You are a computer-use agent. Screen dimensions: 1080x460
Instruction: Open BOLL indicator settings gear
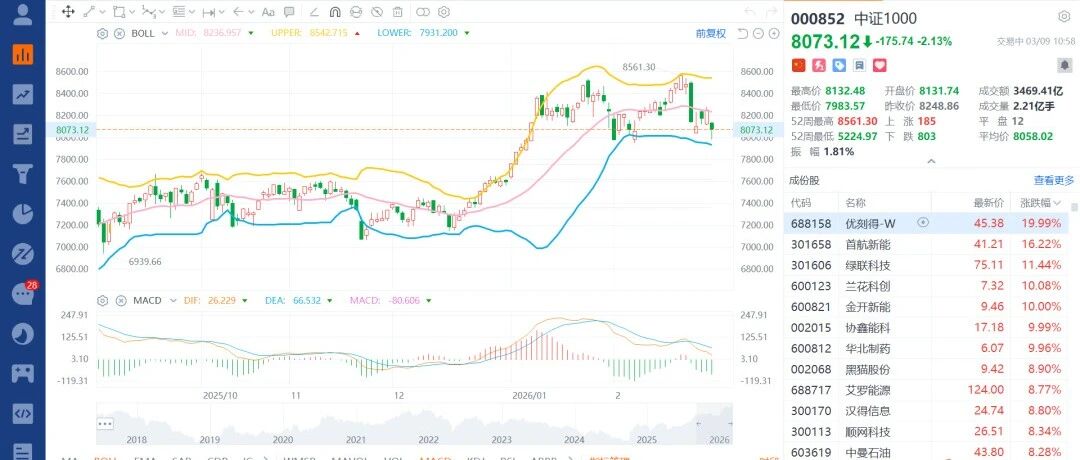tap(103, 33)
